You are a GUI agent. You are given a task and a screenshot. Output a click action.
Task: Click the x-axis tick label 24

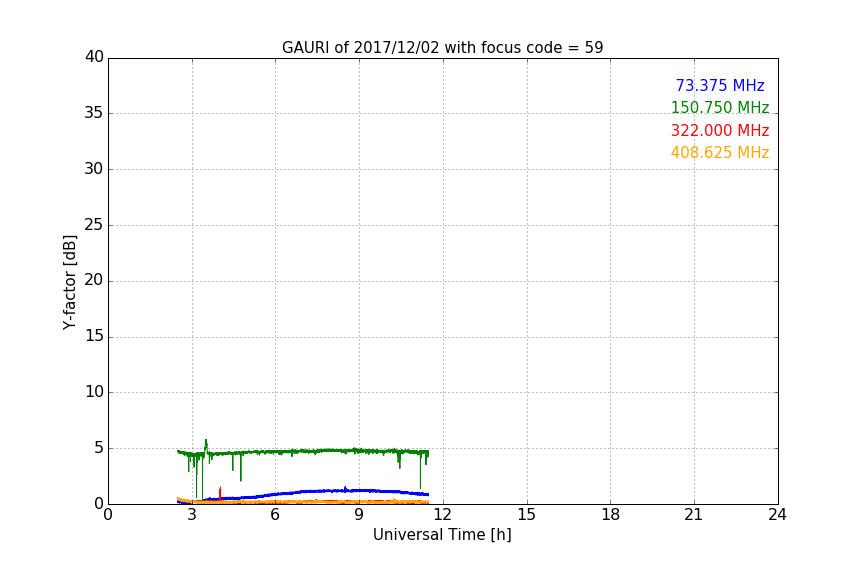pos(777,515)
